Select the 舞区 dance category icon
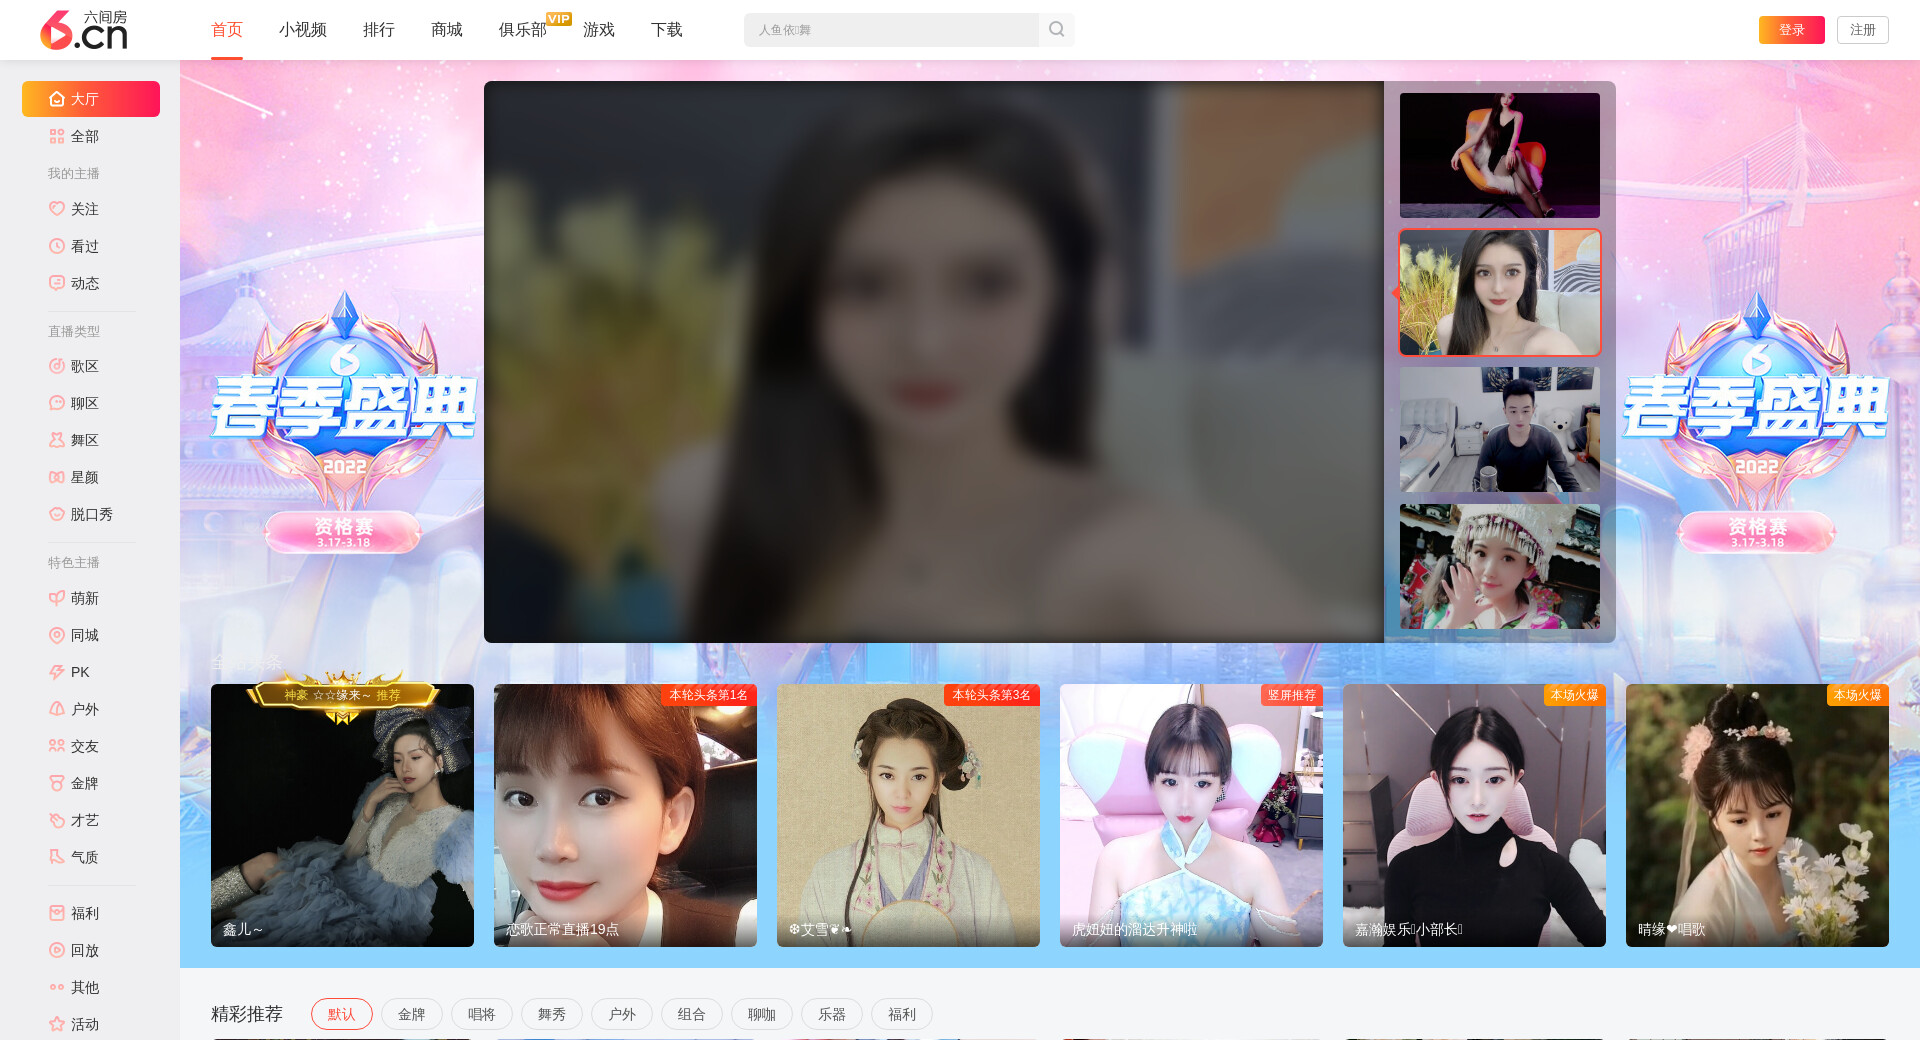Viewport: 1920px width, 1040px height. pos(57,440)
